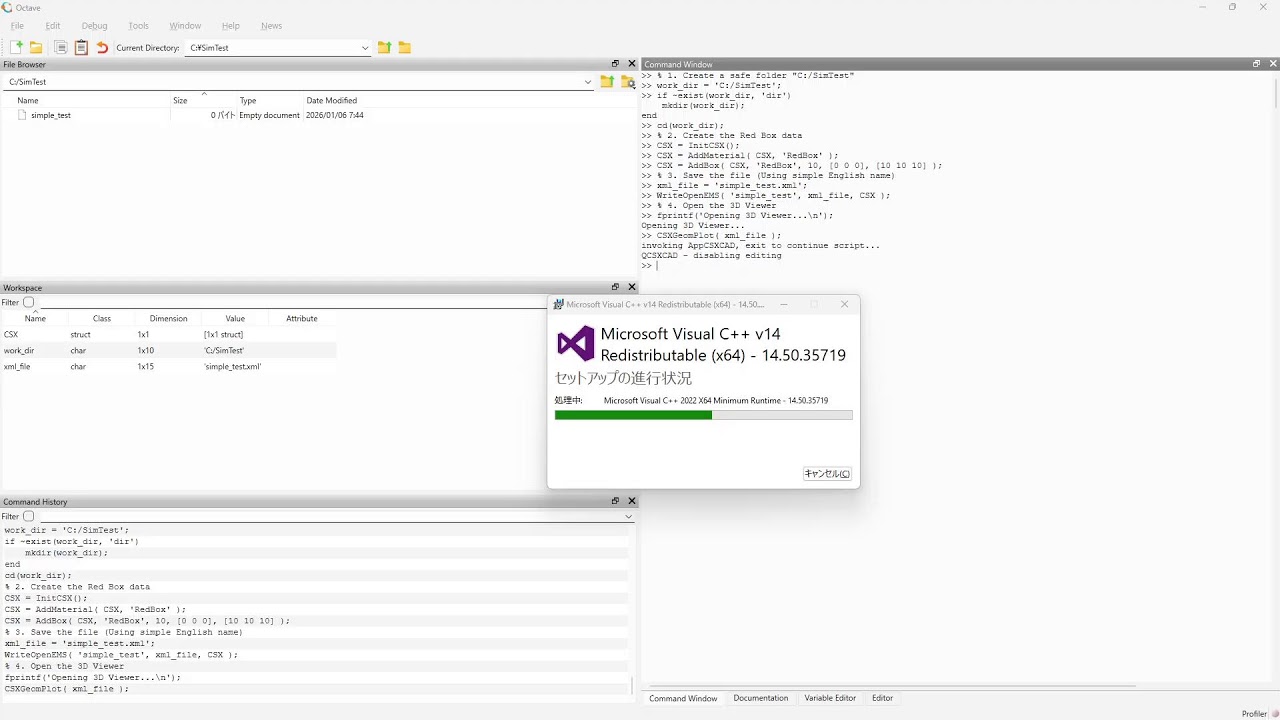The width and height of the screenshot is (1280, 720).
Task: Open the Window menu
Action: [x=185, y=26]
